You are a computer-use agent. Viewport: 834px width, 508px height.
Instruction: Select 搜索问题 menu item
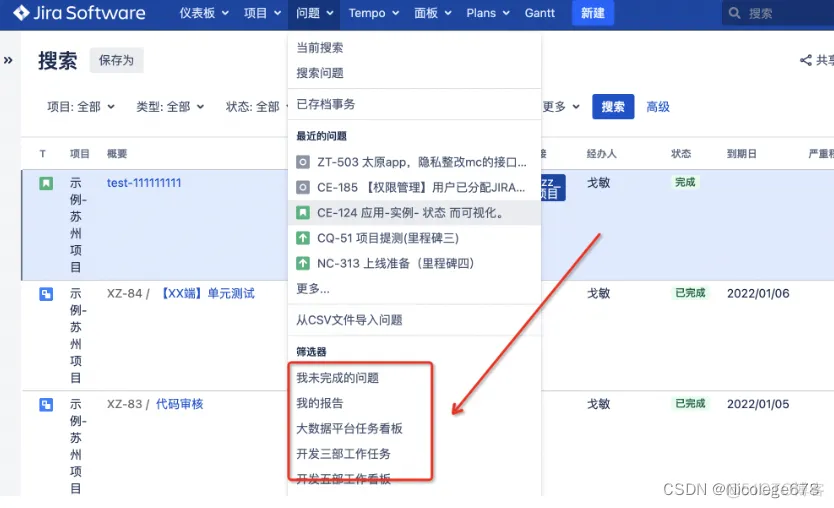coord(414,73)
